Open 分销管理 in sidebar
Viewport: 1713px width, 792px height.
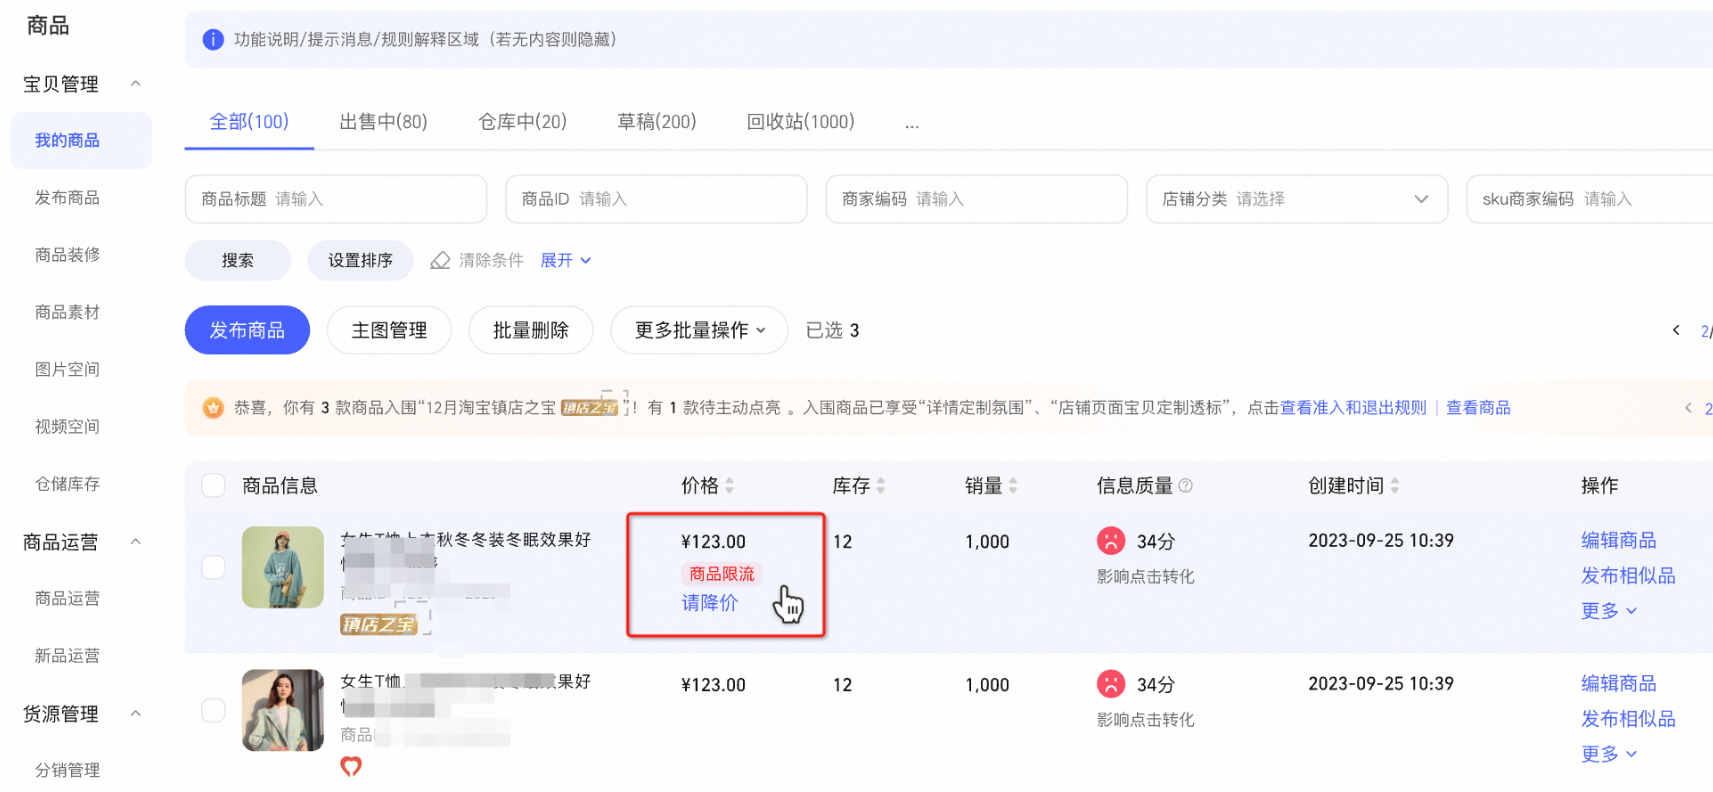click(67, 770)
